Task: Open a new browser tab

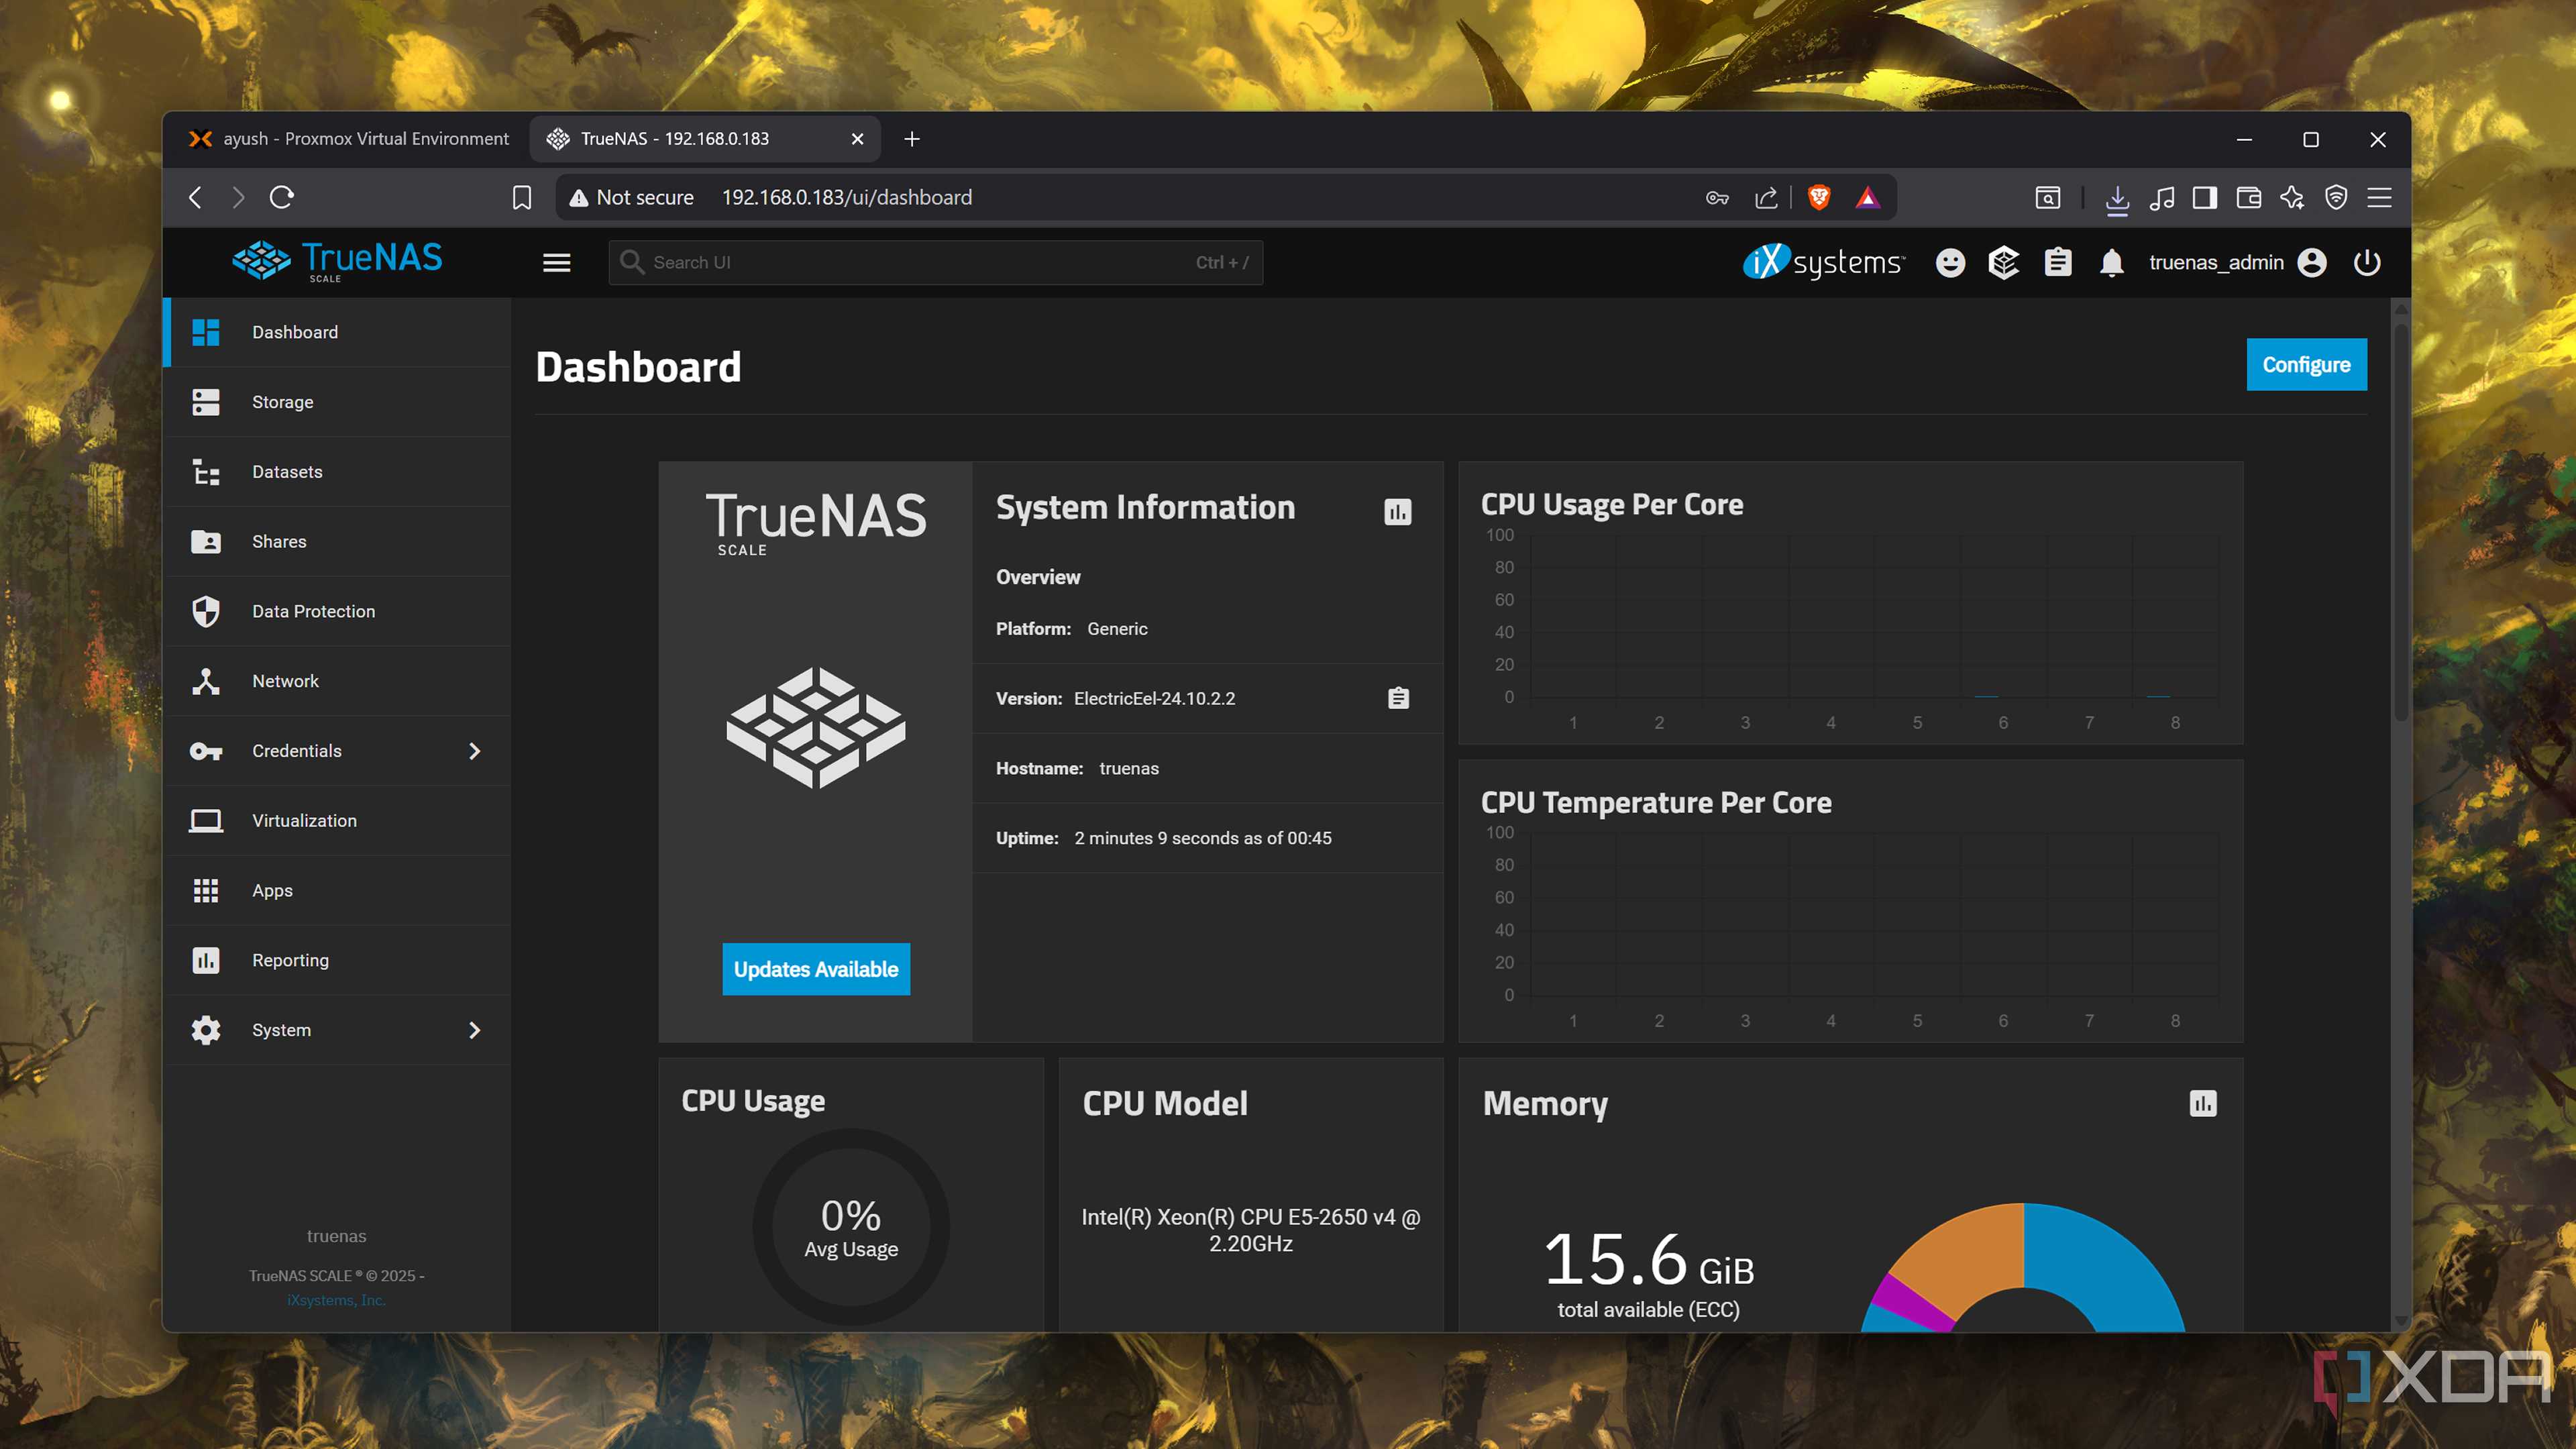Action: point(912,139)
